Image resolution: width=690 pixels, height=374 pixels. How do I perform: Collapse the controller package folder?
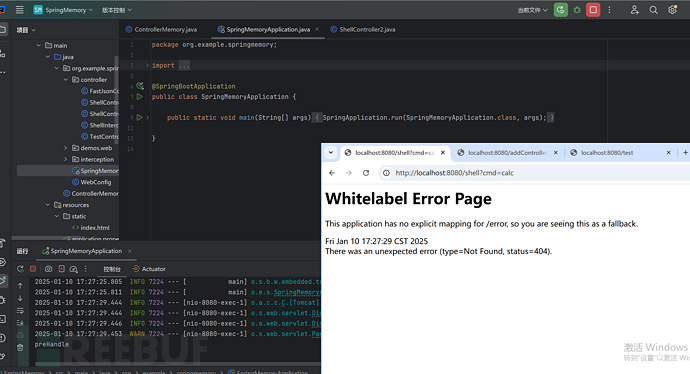coord(66,80)
